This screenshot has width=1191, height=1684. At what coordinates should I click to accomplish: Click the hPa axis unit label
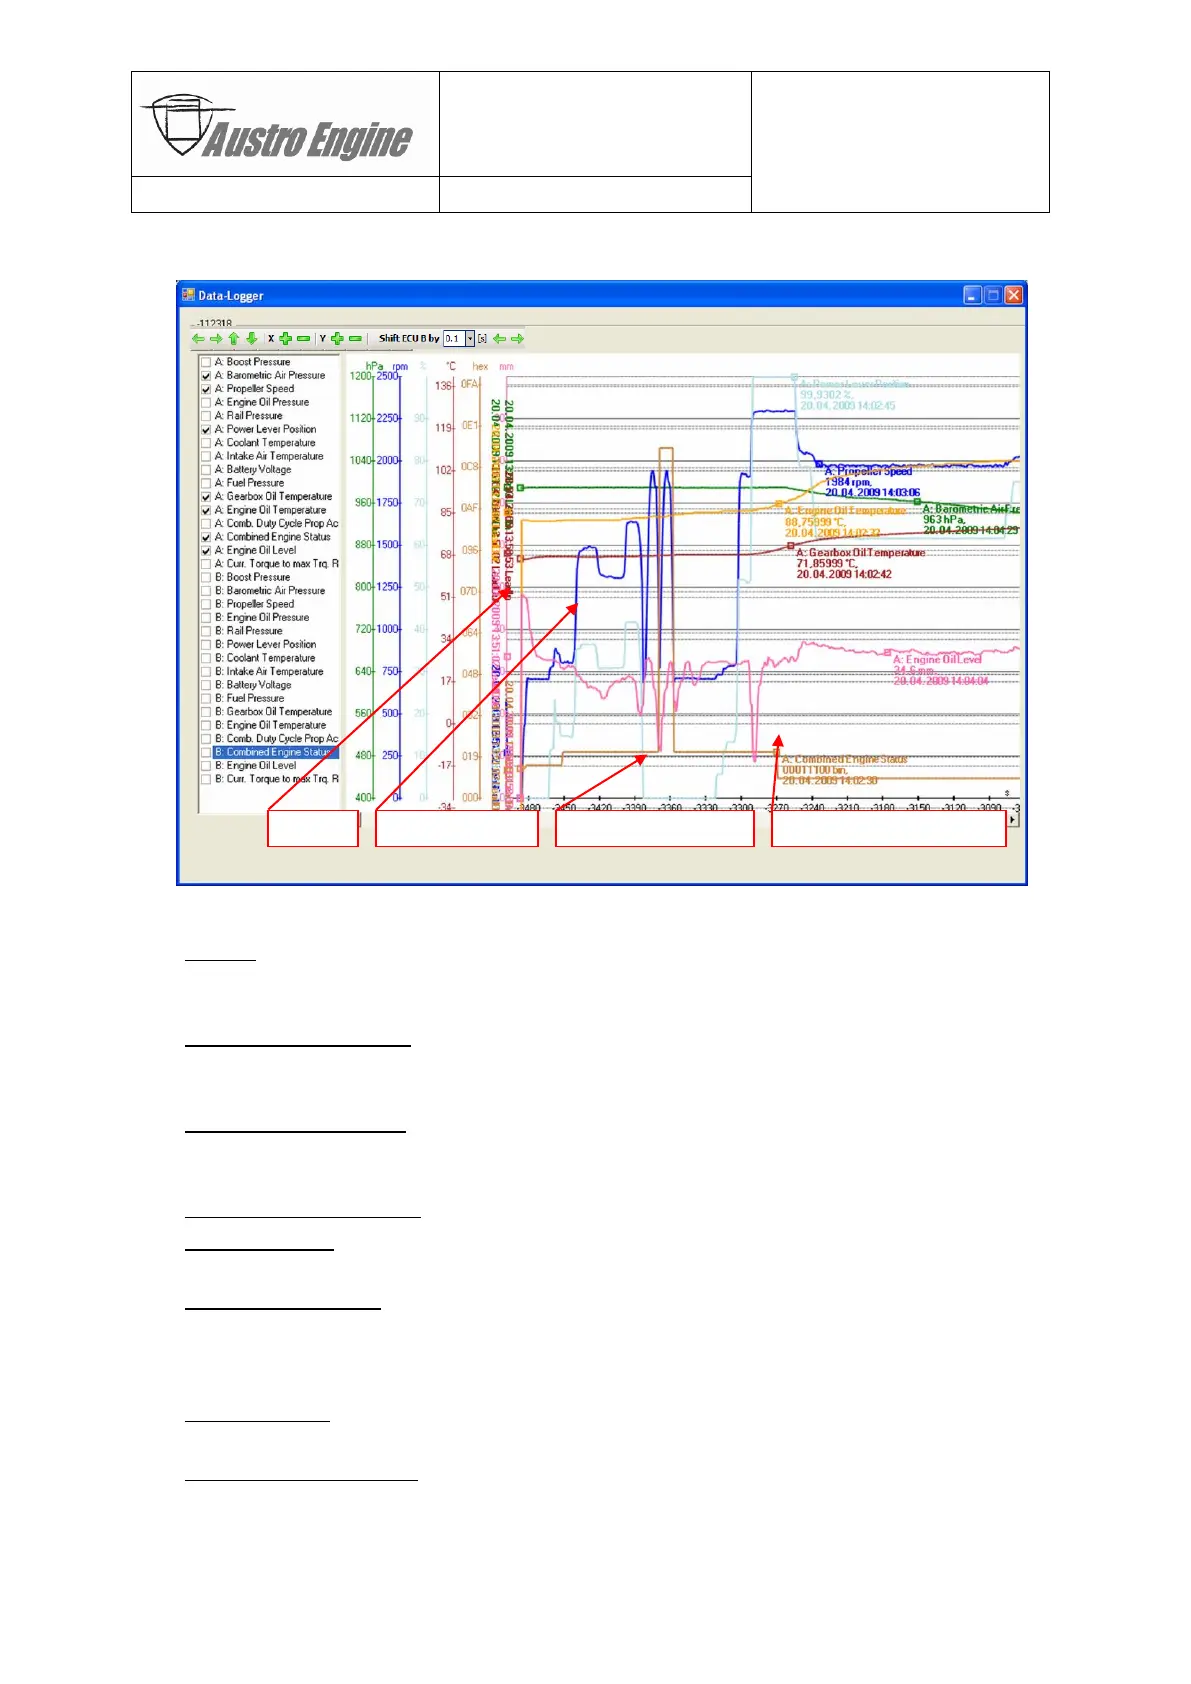(x=374, y=366)
